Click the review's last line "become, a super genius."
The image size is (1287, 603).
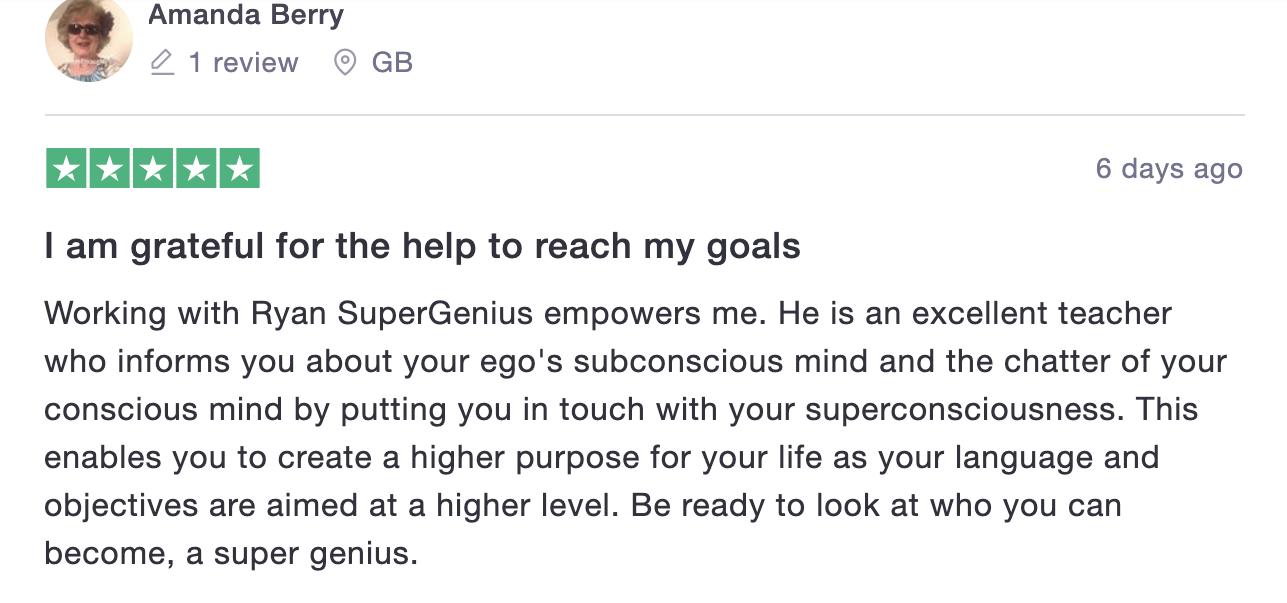[231, 554]
